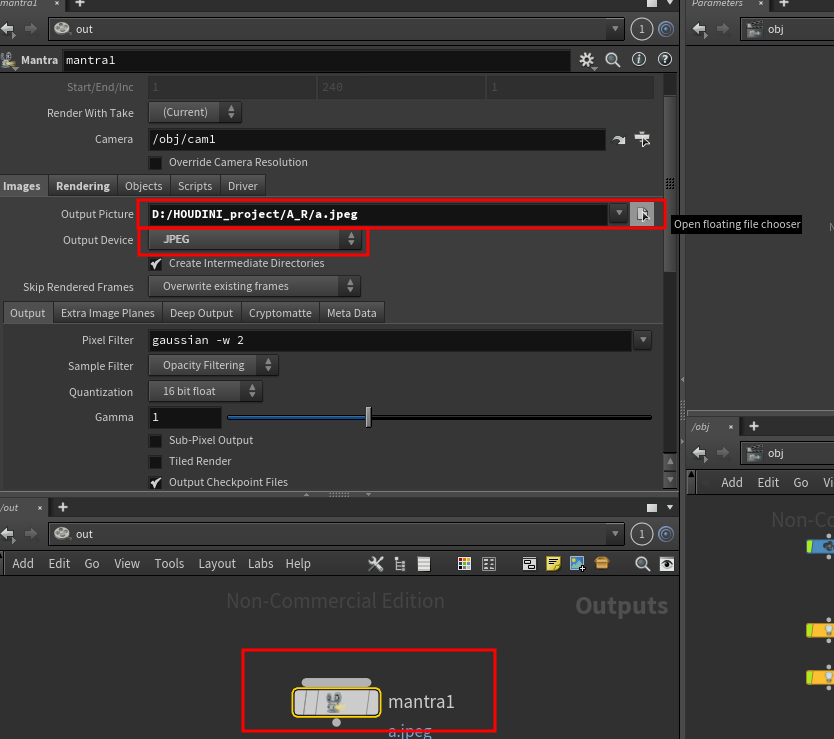Add a sticky note with the toolbar icon

pyautogui.click(x=553, y=564)
